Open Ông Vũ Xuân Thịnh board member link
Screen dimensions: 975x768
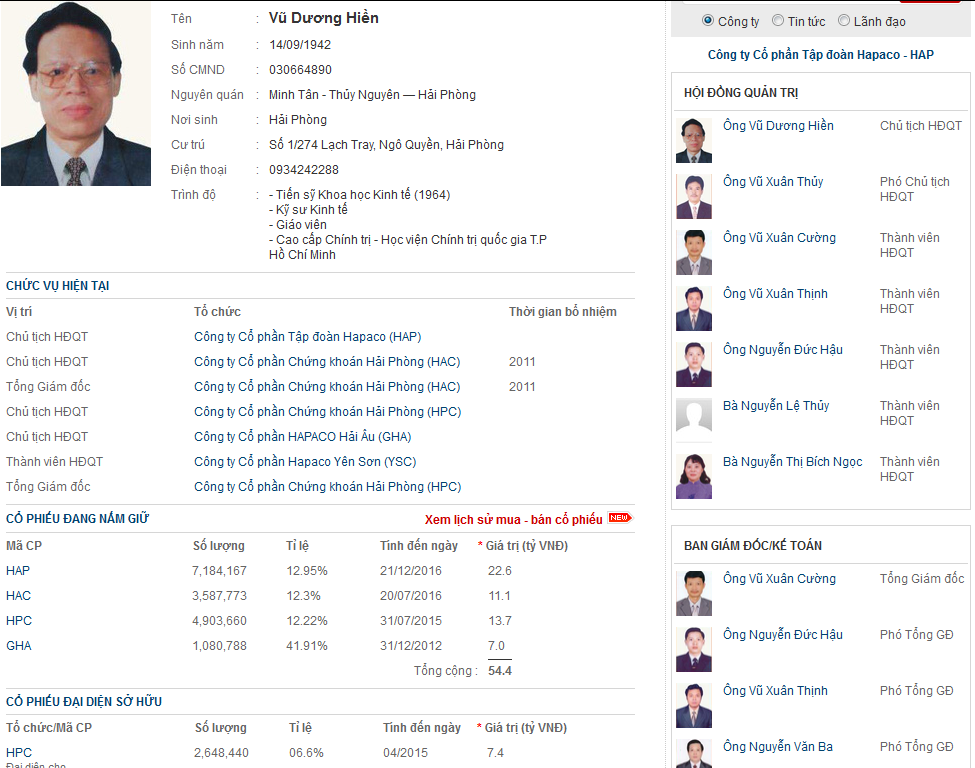tap(775, 294)
